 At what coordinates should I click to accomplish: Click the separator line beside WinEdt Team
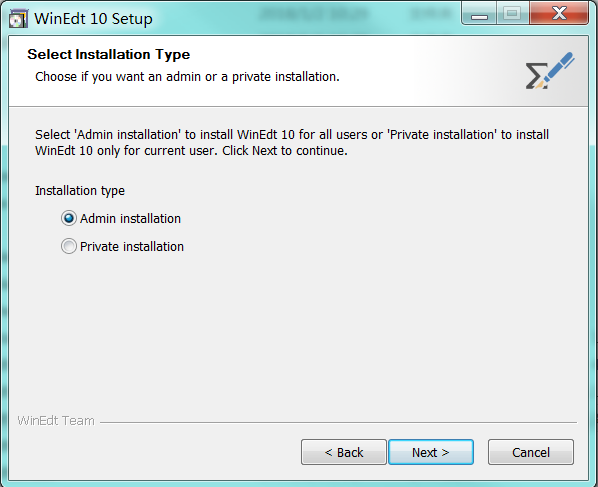tap(338, 423)
